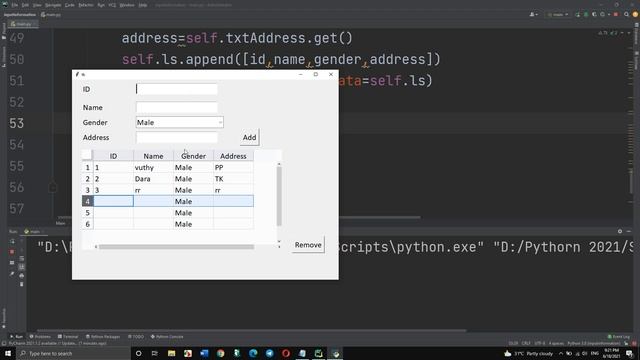The height and width of the screenshot is (360, 640).
Task: Open the Help menu in PyCharm
Action: (x=143, y=5)
